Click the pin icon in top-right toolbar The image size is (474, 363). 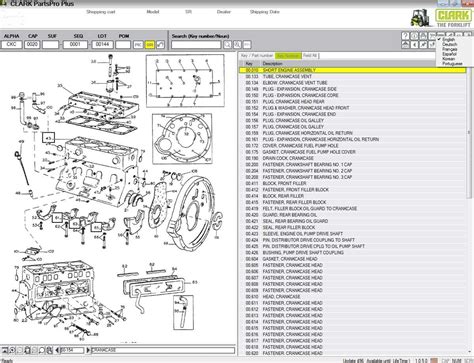pyautogui.click(x=423, y=45)
